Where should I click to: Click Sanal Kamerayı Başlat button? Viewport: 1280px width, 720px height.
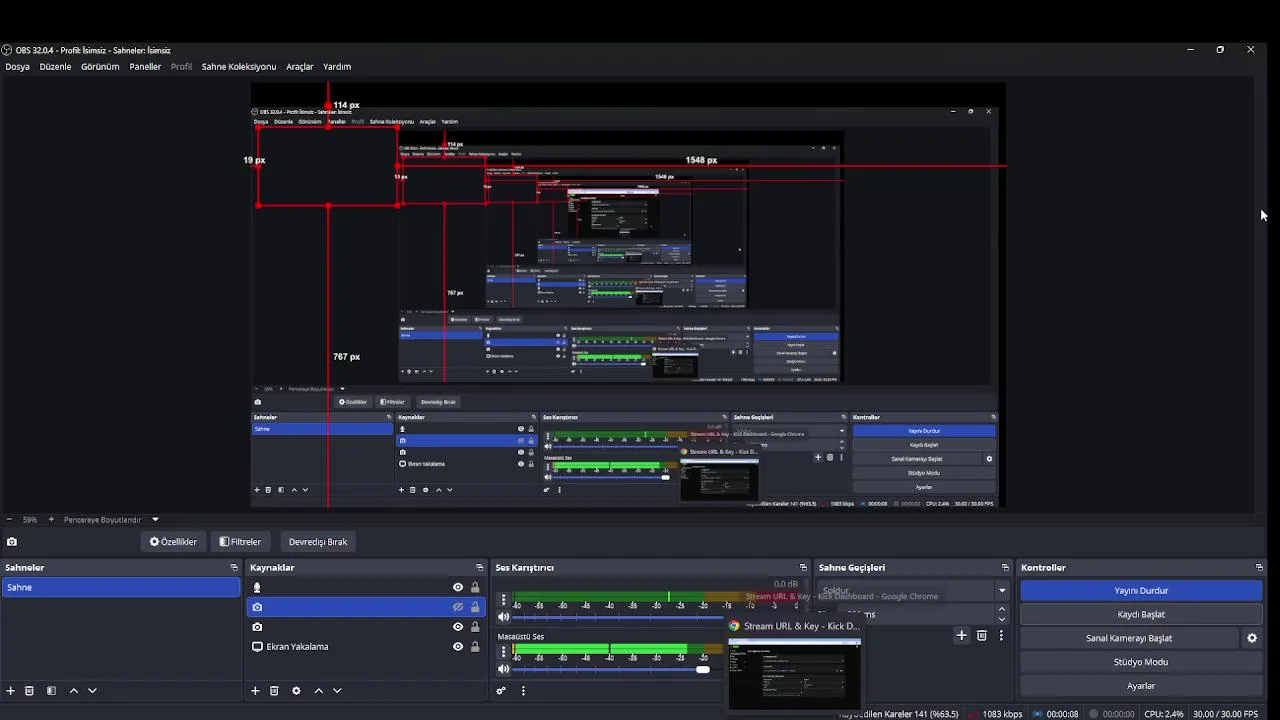1129,638
